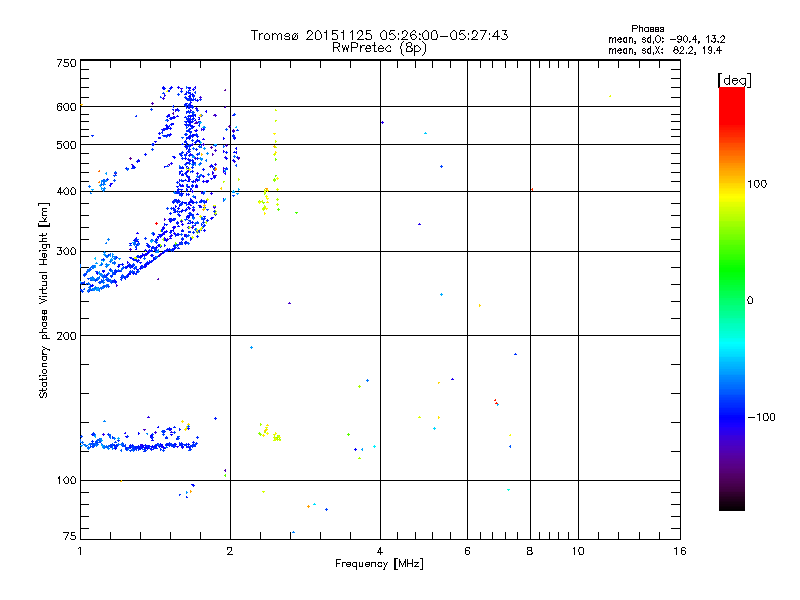The image size is (800, 600).
Task: Click the red data points near 7 MHz
Action: (495, 402)
